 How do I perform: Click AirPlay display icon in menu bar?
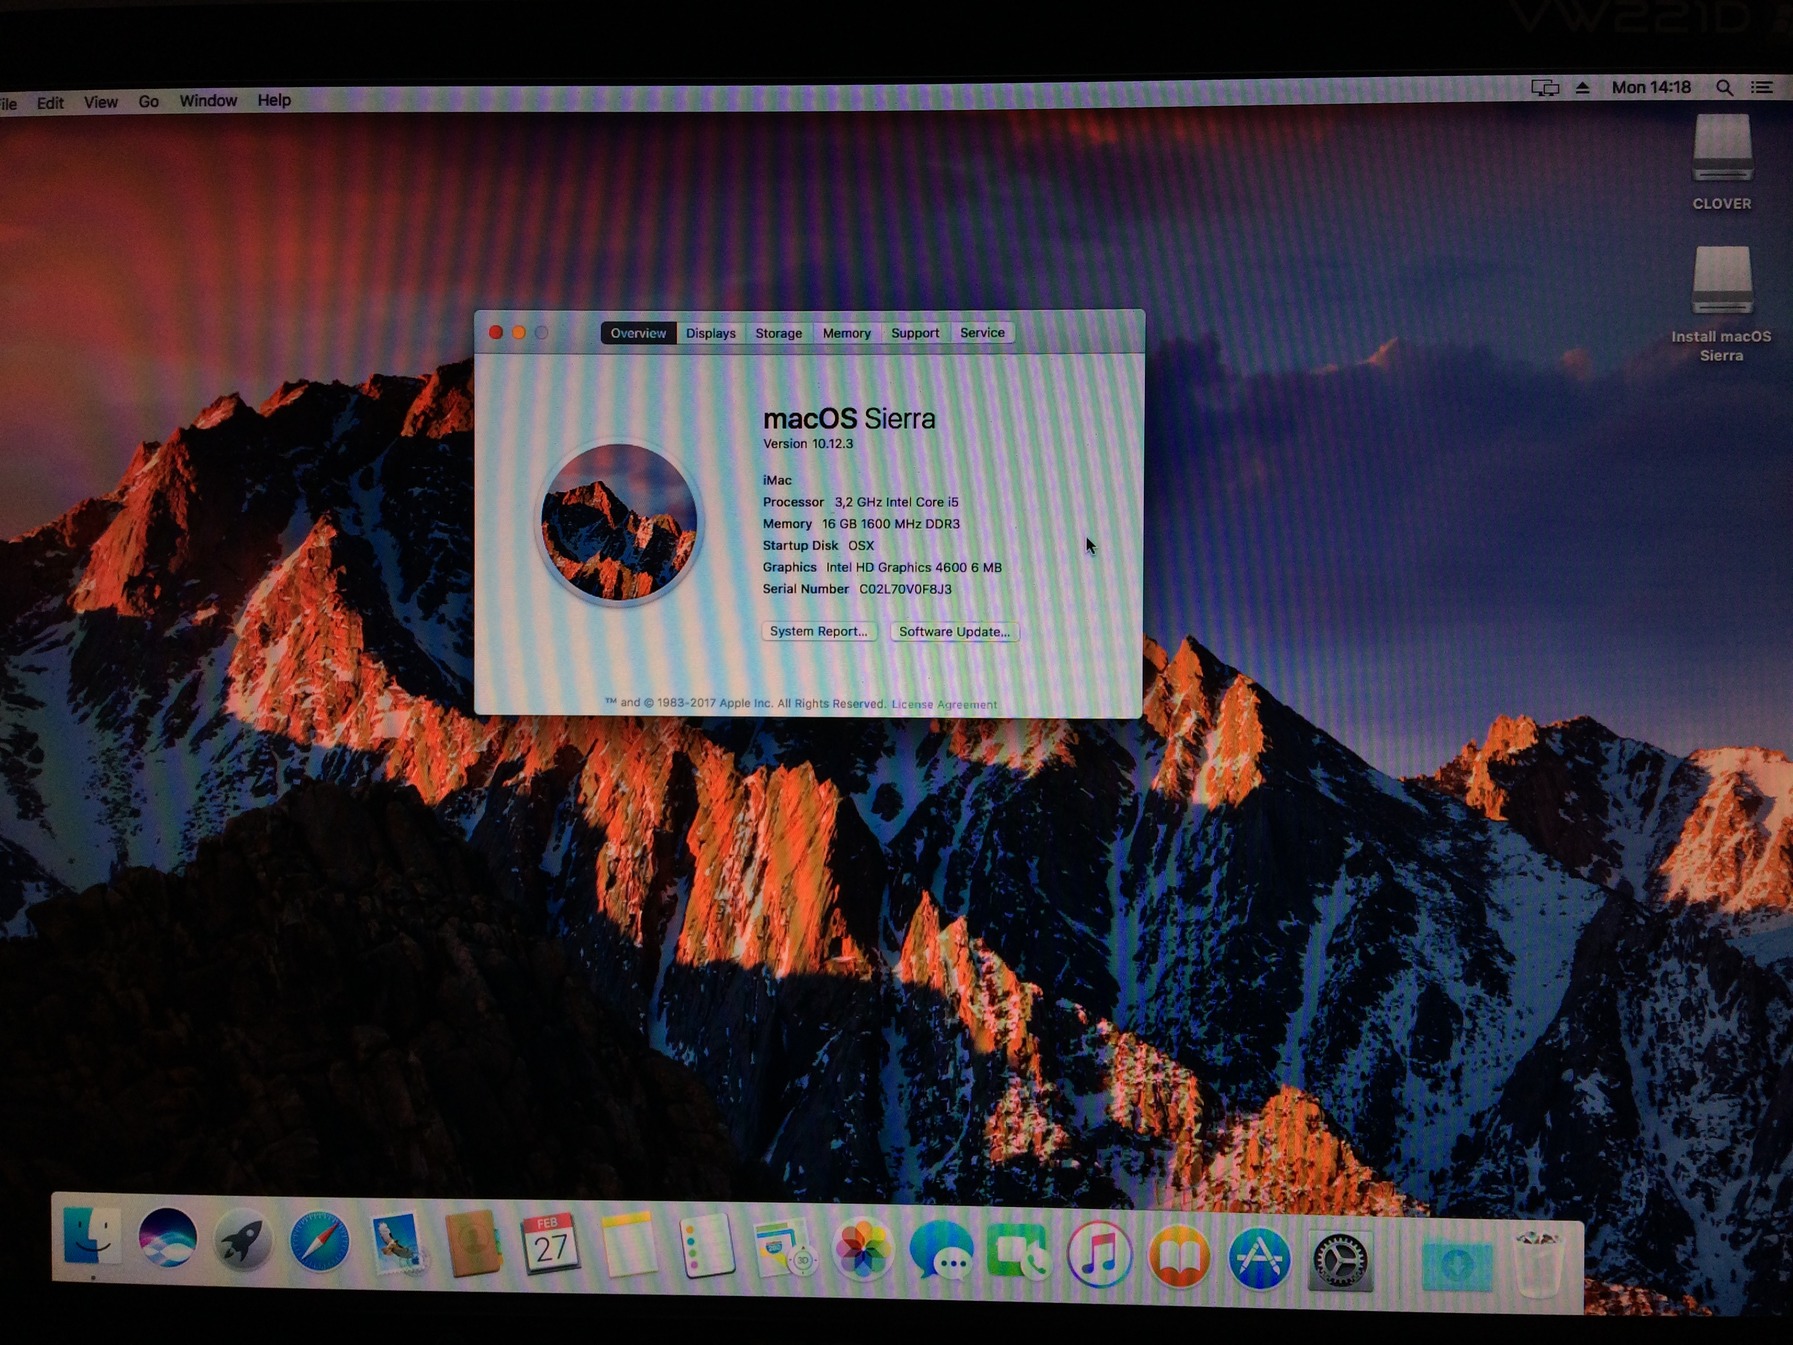(x=1545, y=88)
